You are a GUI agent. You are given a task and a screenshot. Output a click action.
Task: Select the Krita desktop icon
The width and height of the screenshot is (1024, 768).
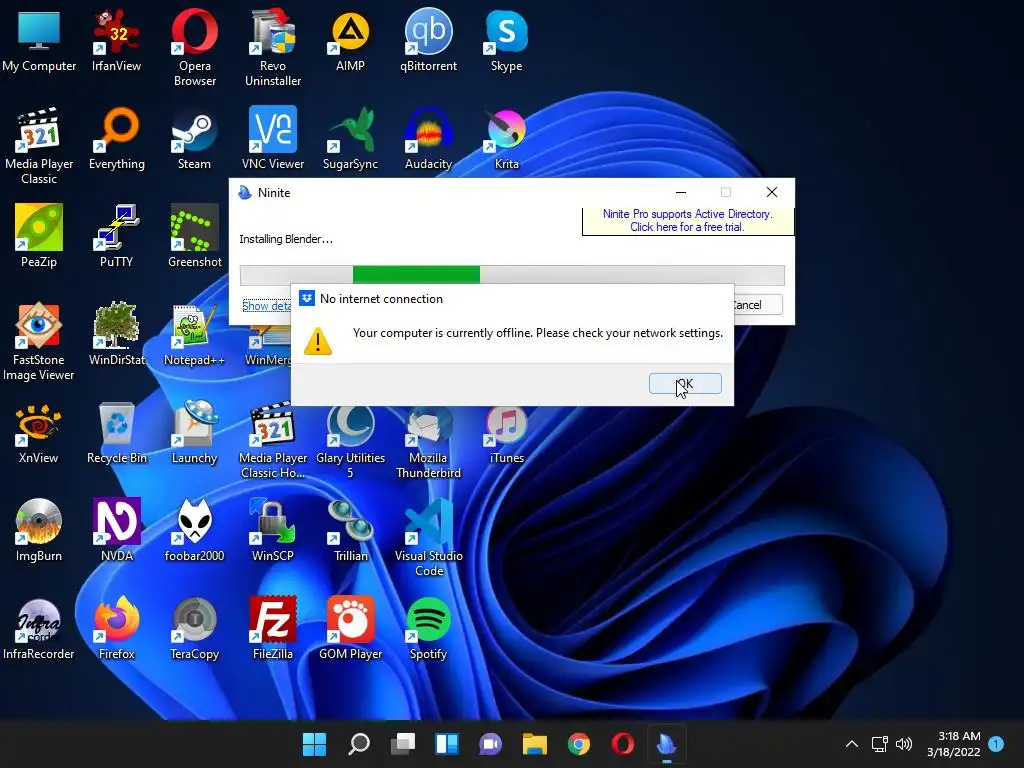pos(507,138)
